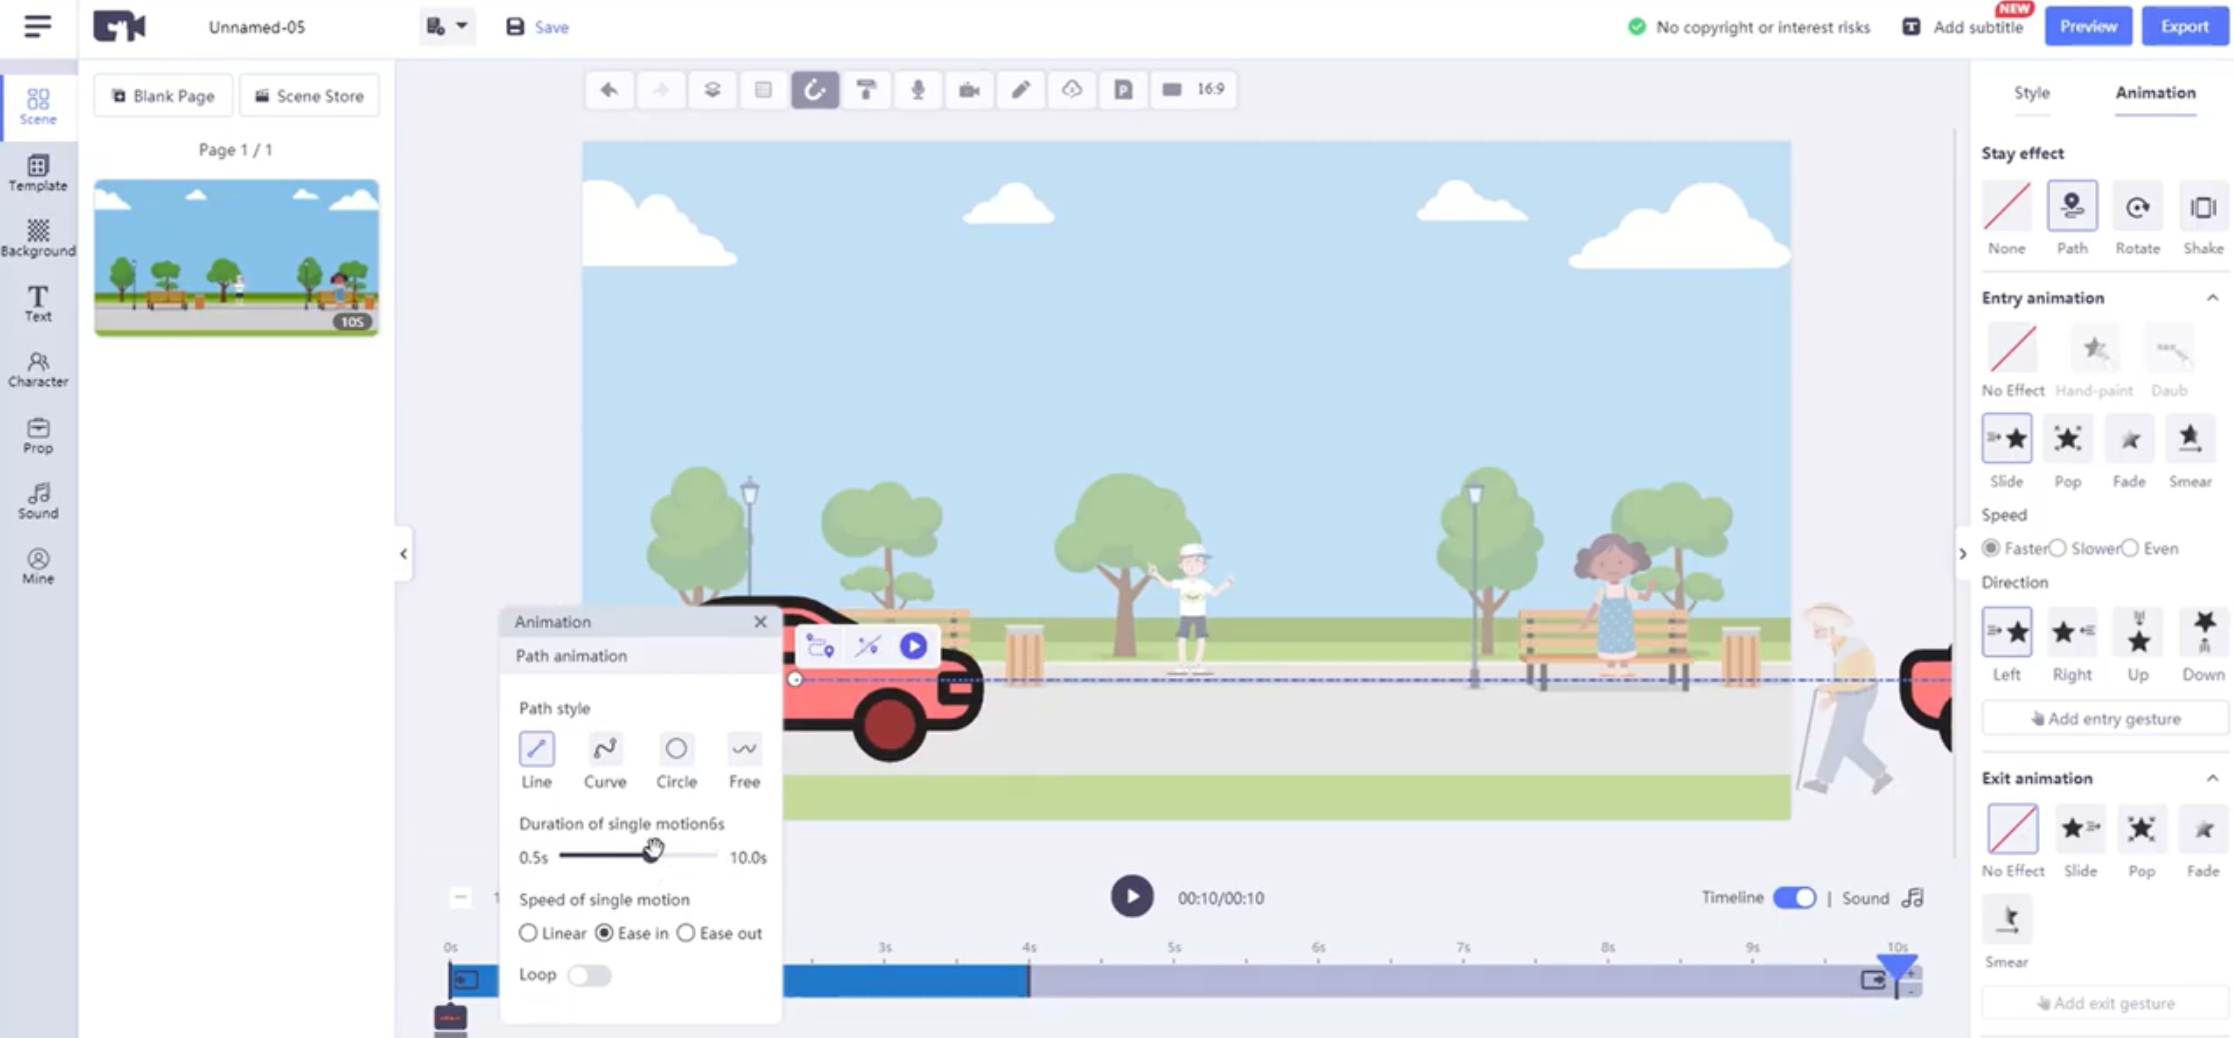Select the Faster speed option
2234x1038 pixels.
point(1991,548)
